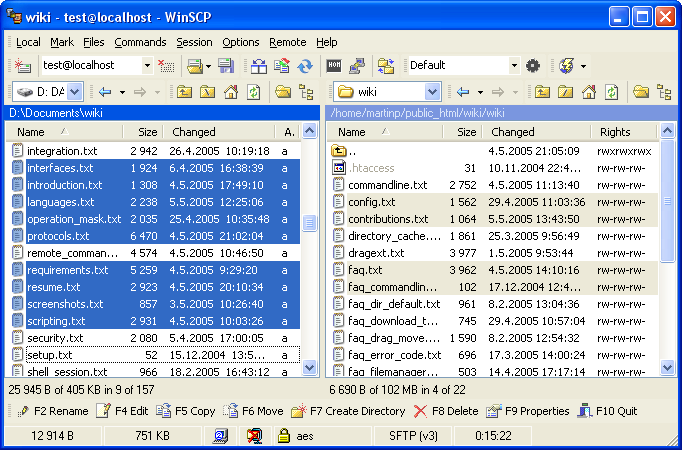Open the local drive D: dropdown

75,92
